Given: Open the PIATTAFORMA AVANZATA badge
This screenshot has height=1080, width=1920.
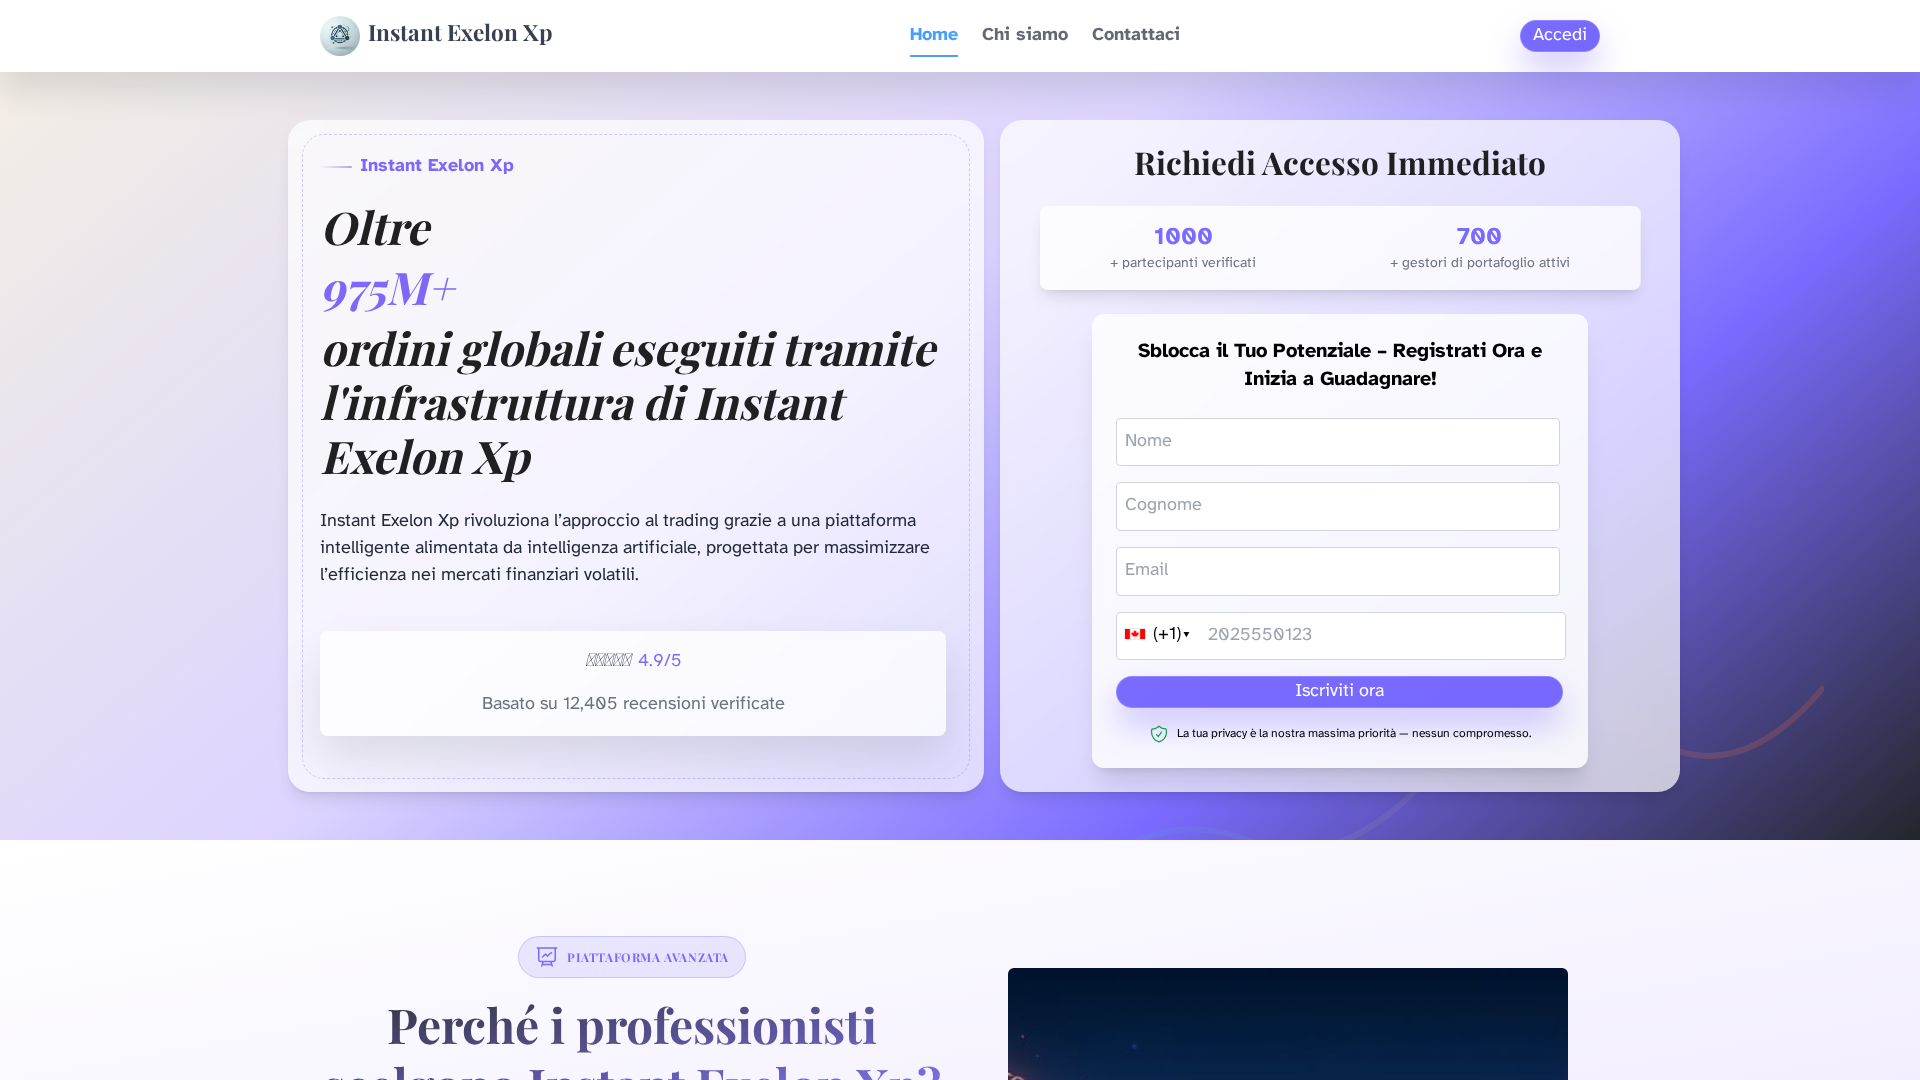Looking at the screenshot, I should pyautogui.click(x=631, y=956).
